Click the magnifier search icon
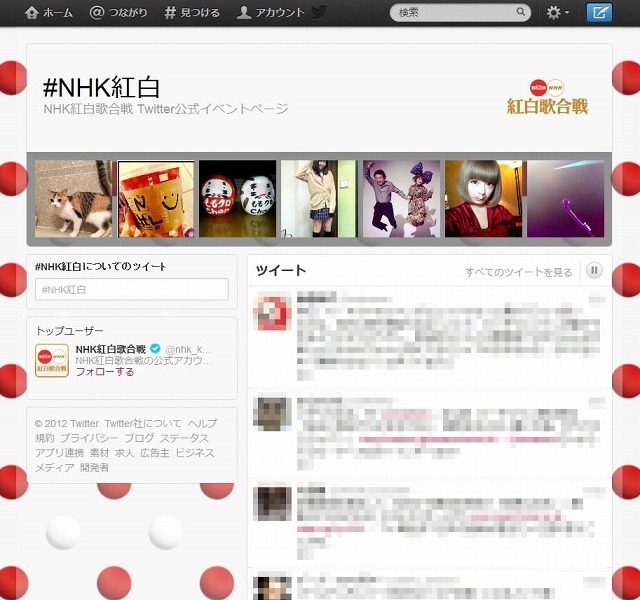This screenshot has height=600, width=640. click(520, 12)
